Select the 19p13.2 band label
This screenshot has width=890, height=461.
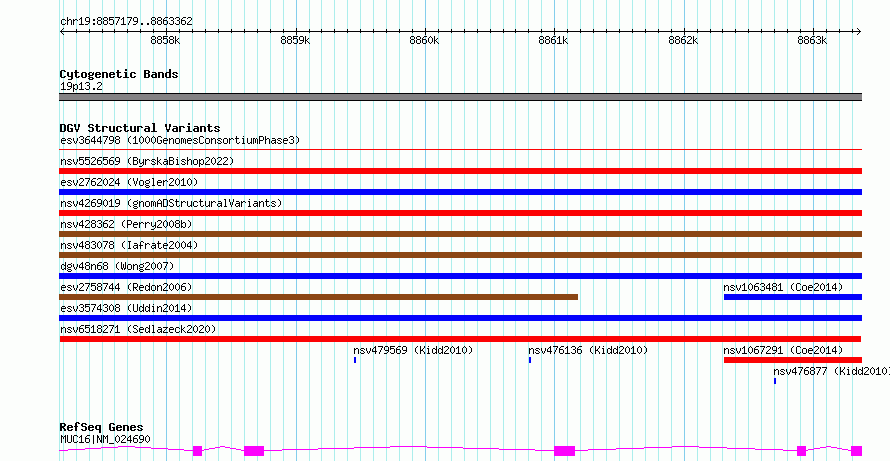point(81,86)
